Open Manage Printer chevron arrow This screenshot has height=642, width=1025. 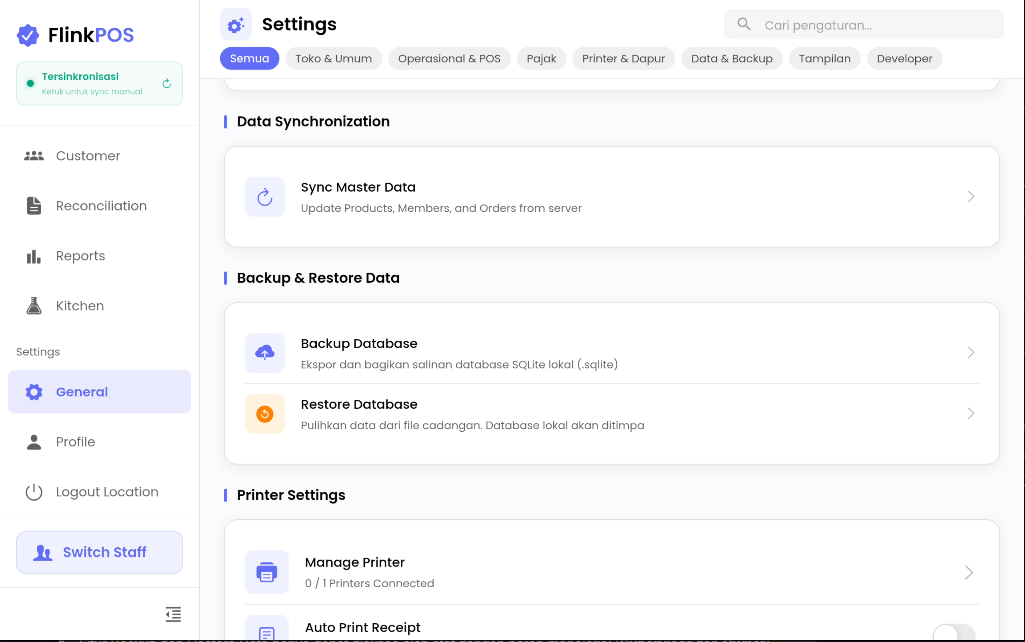click(969, 573)
